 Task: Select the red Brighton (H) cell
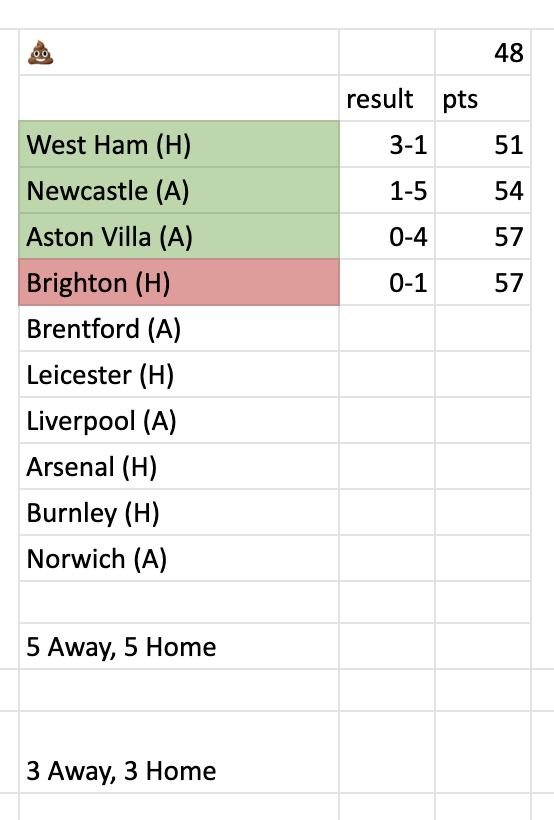tap(179, 282)
